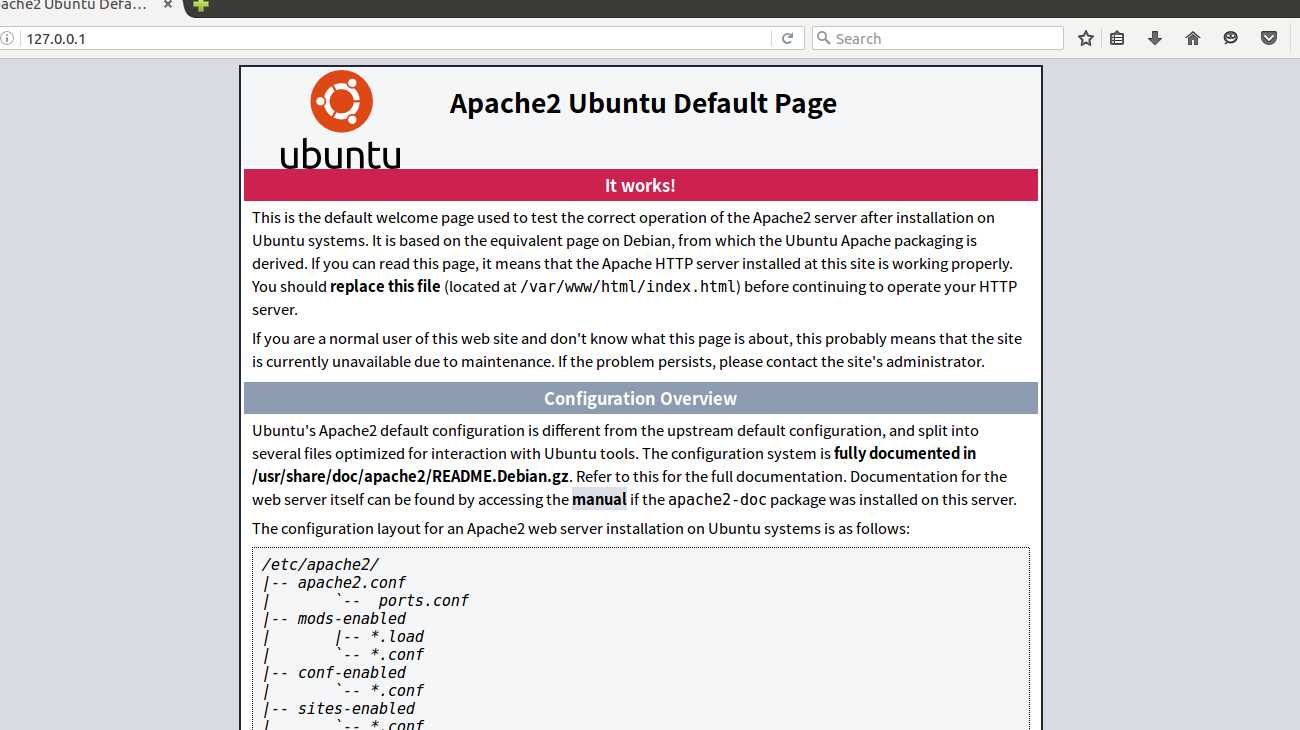Viewport: 1300px width, 730px height.
Task: Open the chat smiley icon
Action: click(x=1230, y=38)
